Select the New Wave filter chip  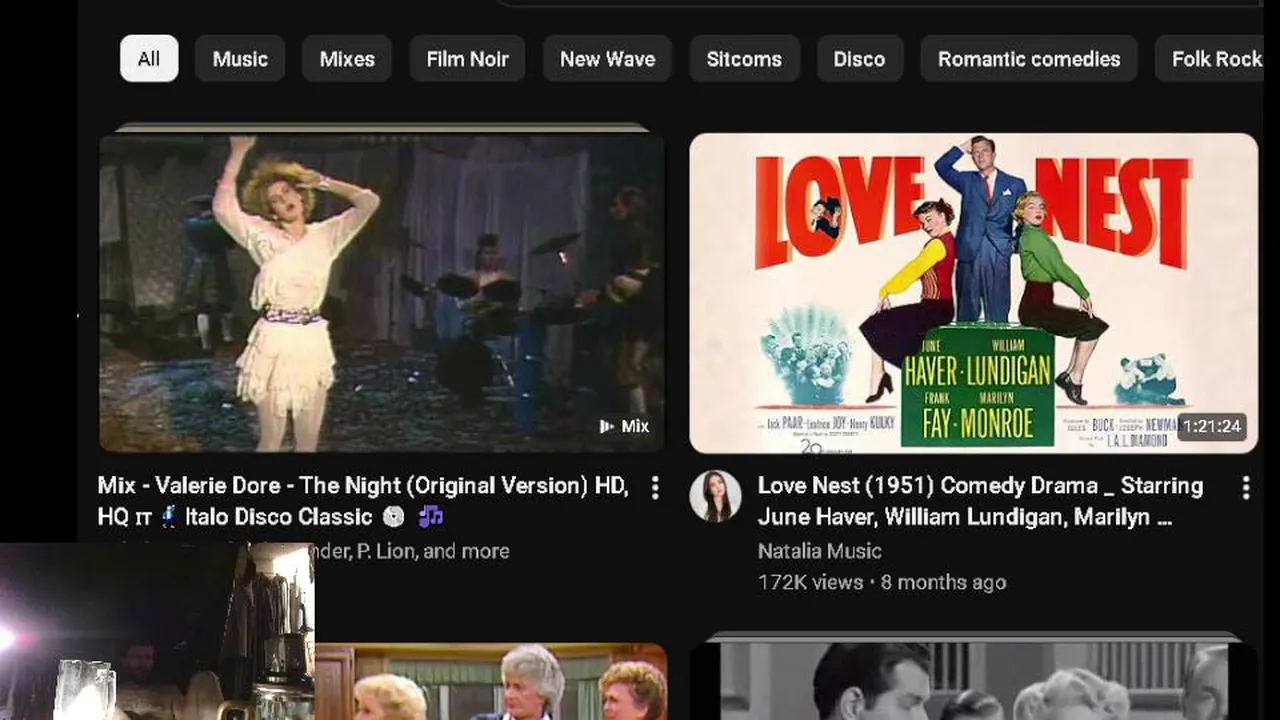click(607, 59)
